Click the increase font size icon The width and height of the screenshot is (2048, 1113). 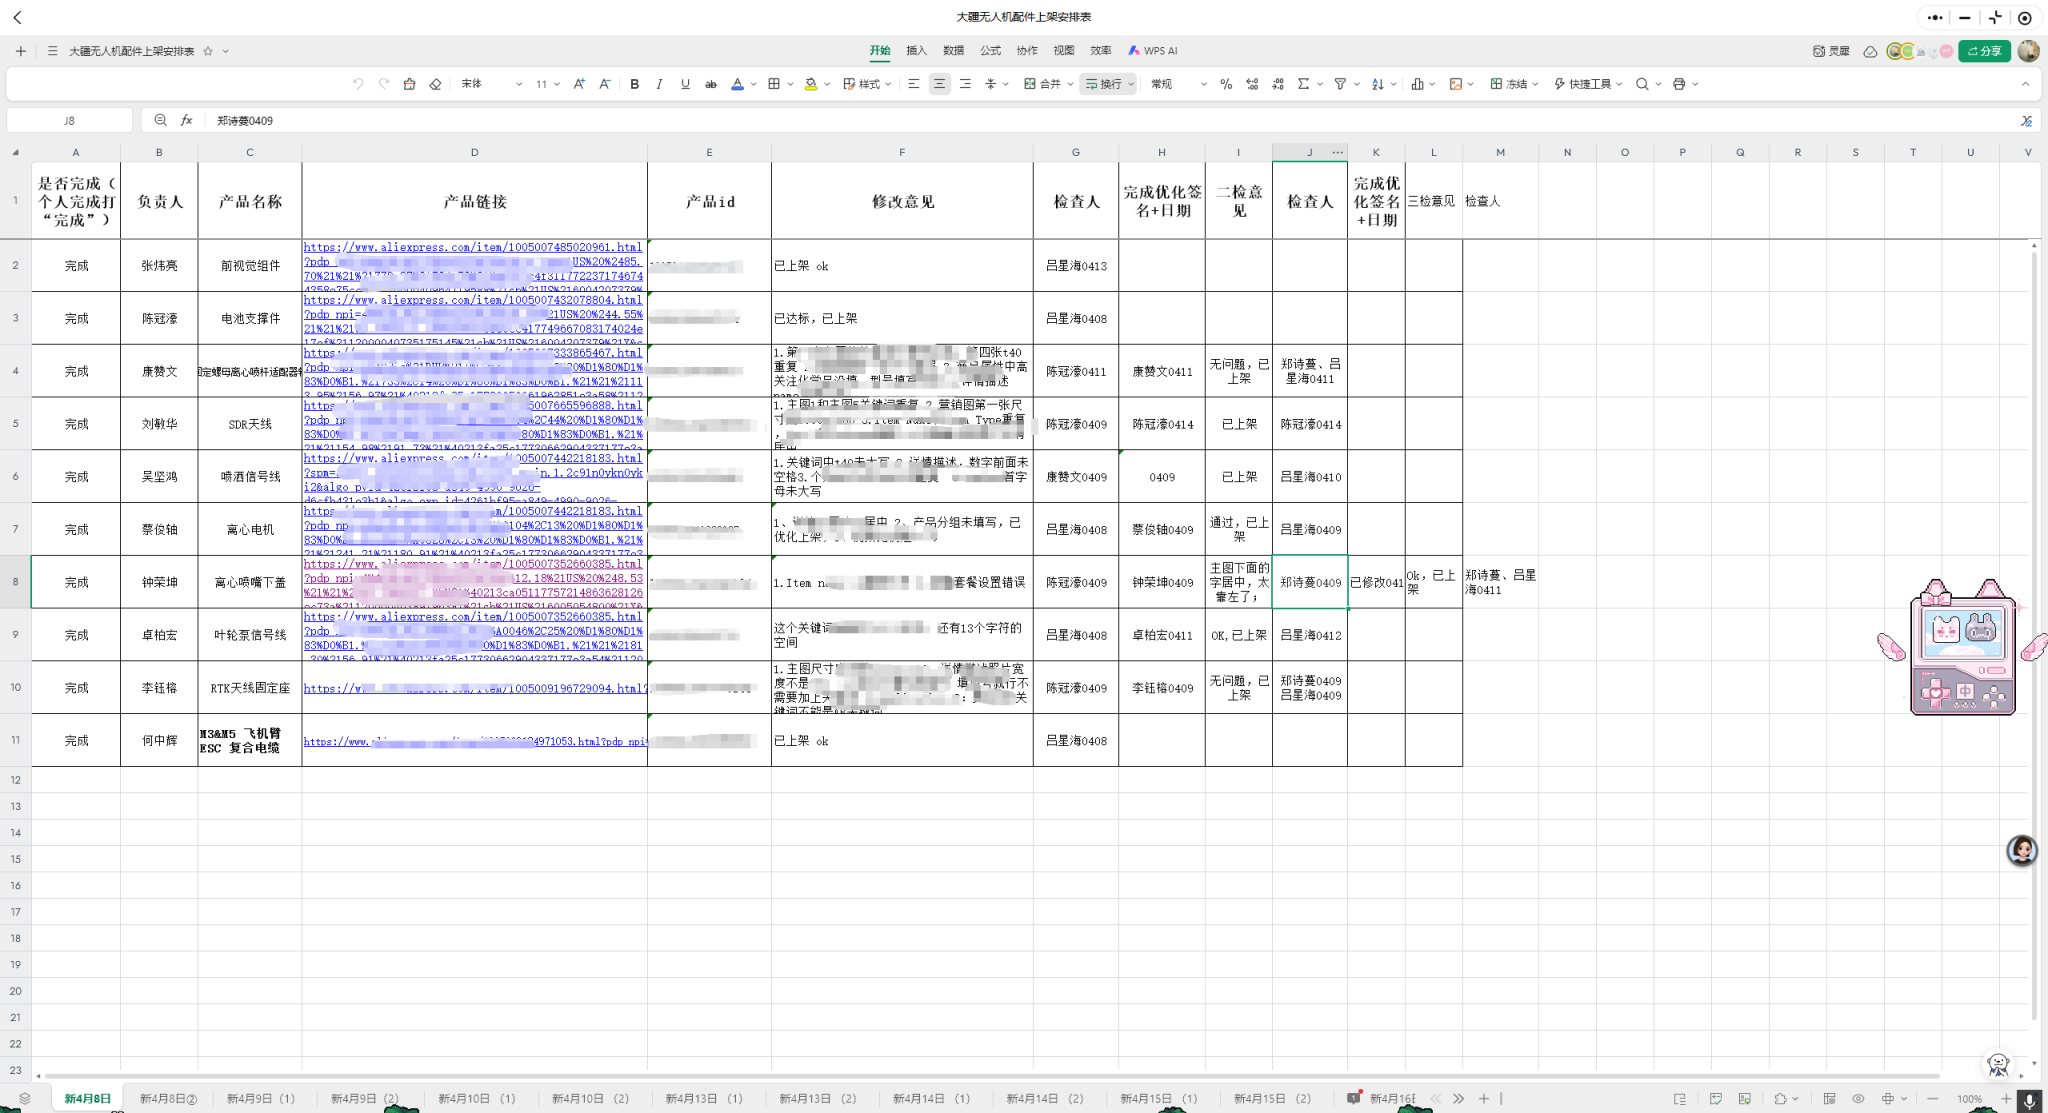pos(579,84)
